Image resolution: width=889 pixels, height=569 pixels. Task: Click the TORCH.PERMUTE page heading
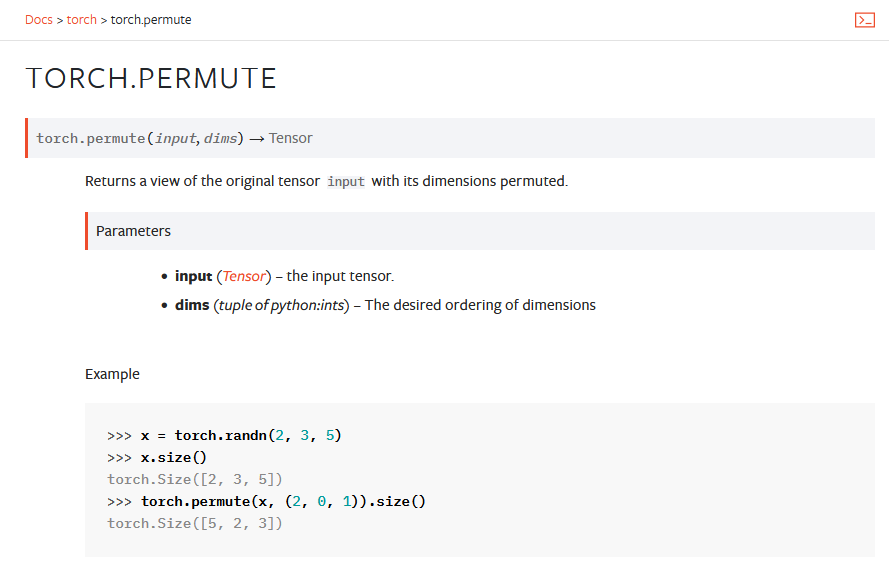[151, 79]
